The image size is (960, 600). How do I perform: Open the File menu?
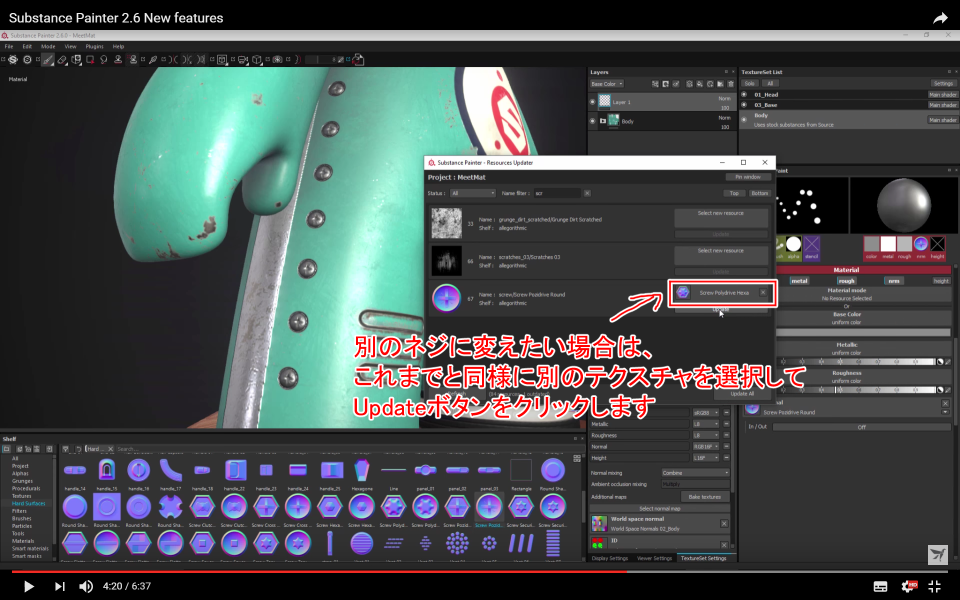[x=9, y=47]
